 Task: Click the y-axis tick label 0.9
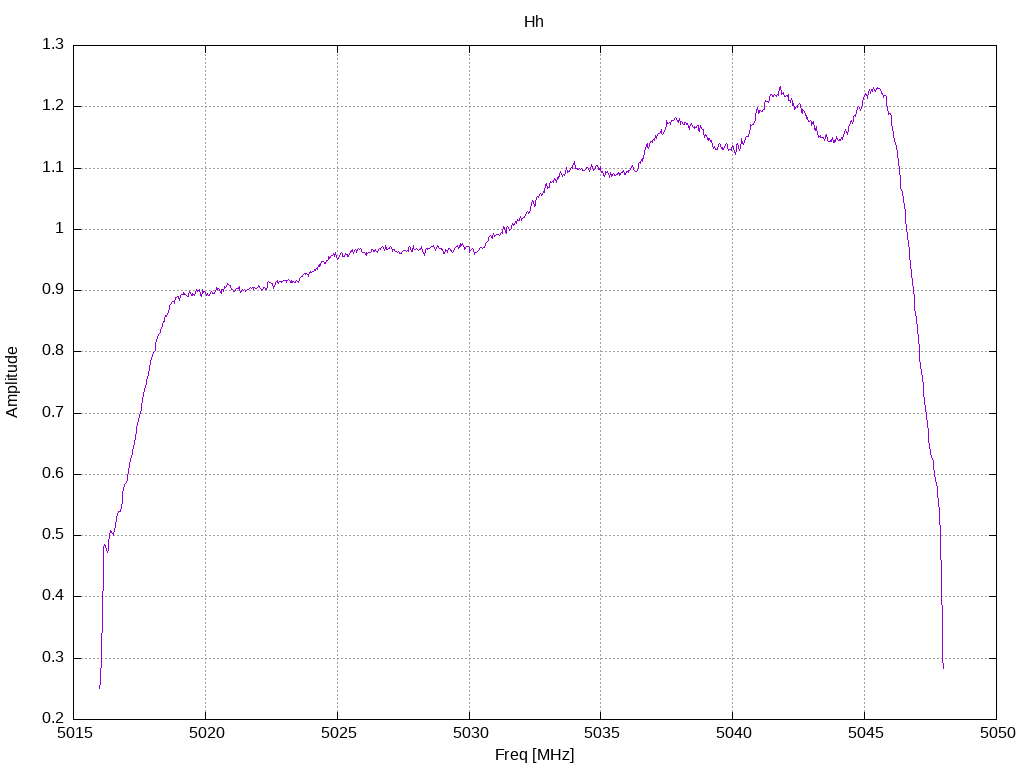pyautogui.click(x=53, y=290)
